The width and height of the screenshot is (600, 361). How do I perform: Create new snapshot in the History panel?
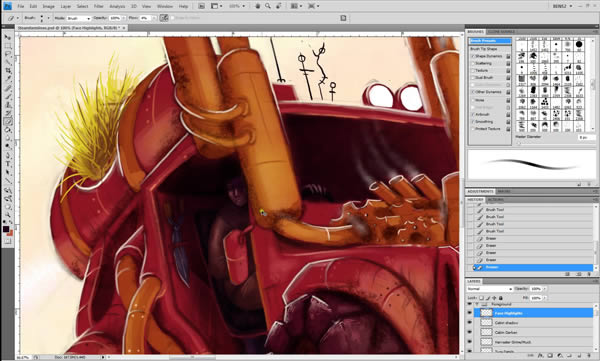(x=579, y=274)
